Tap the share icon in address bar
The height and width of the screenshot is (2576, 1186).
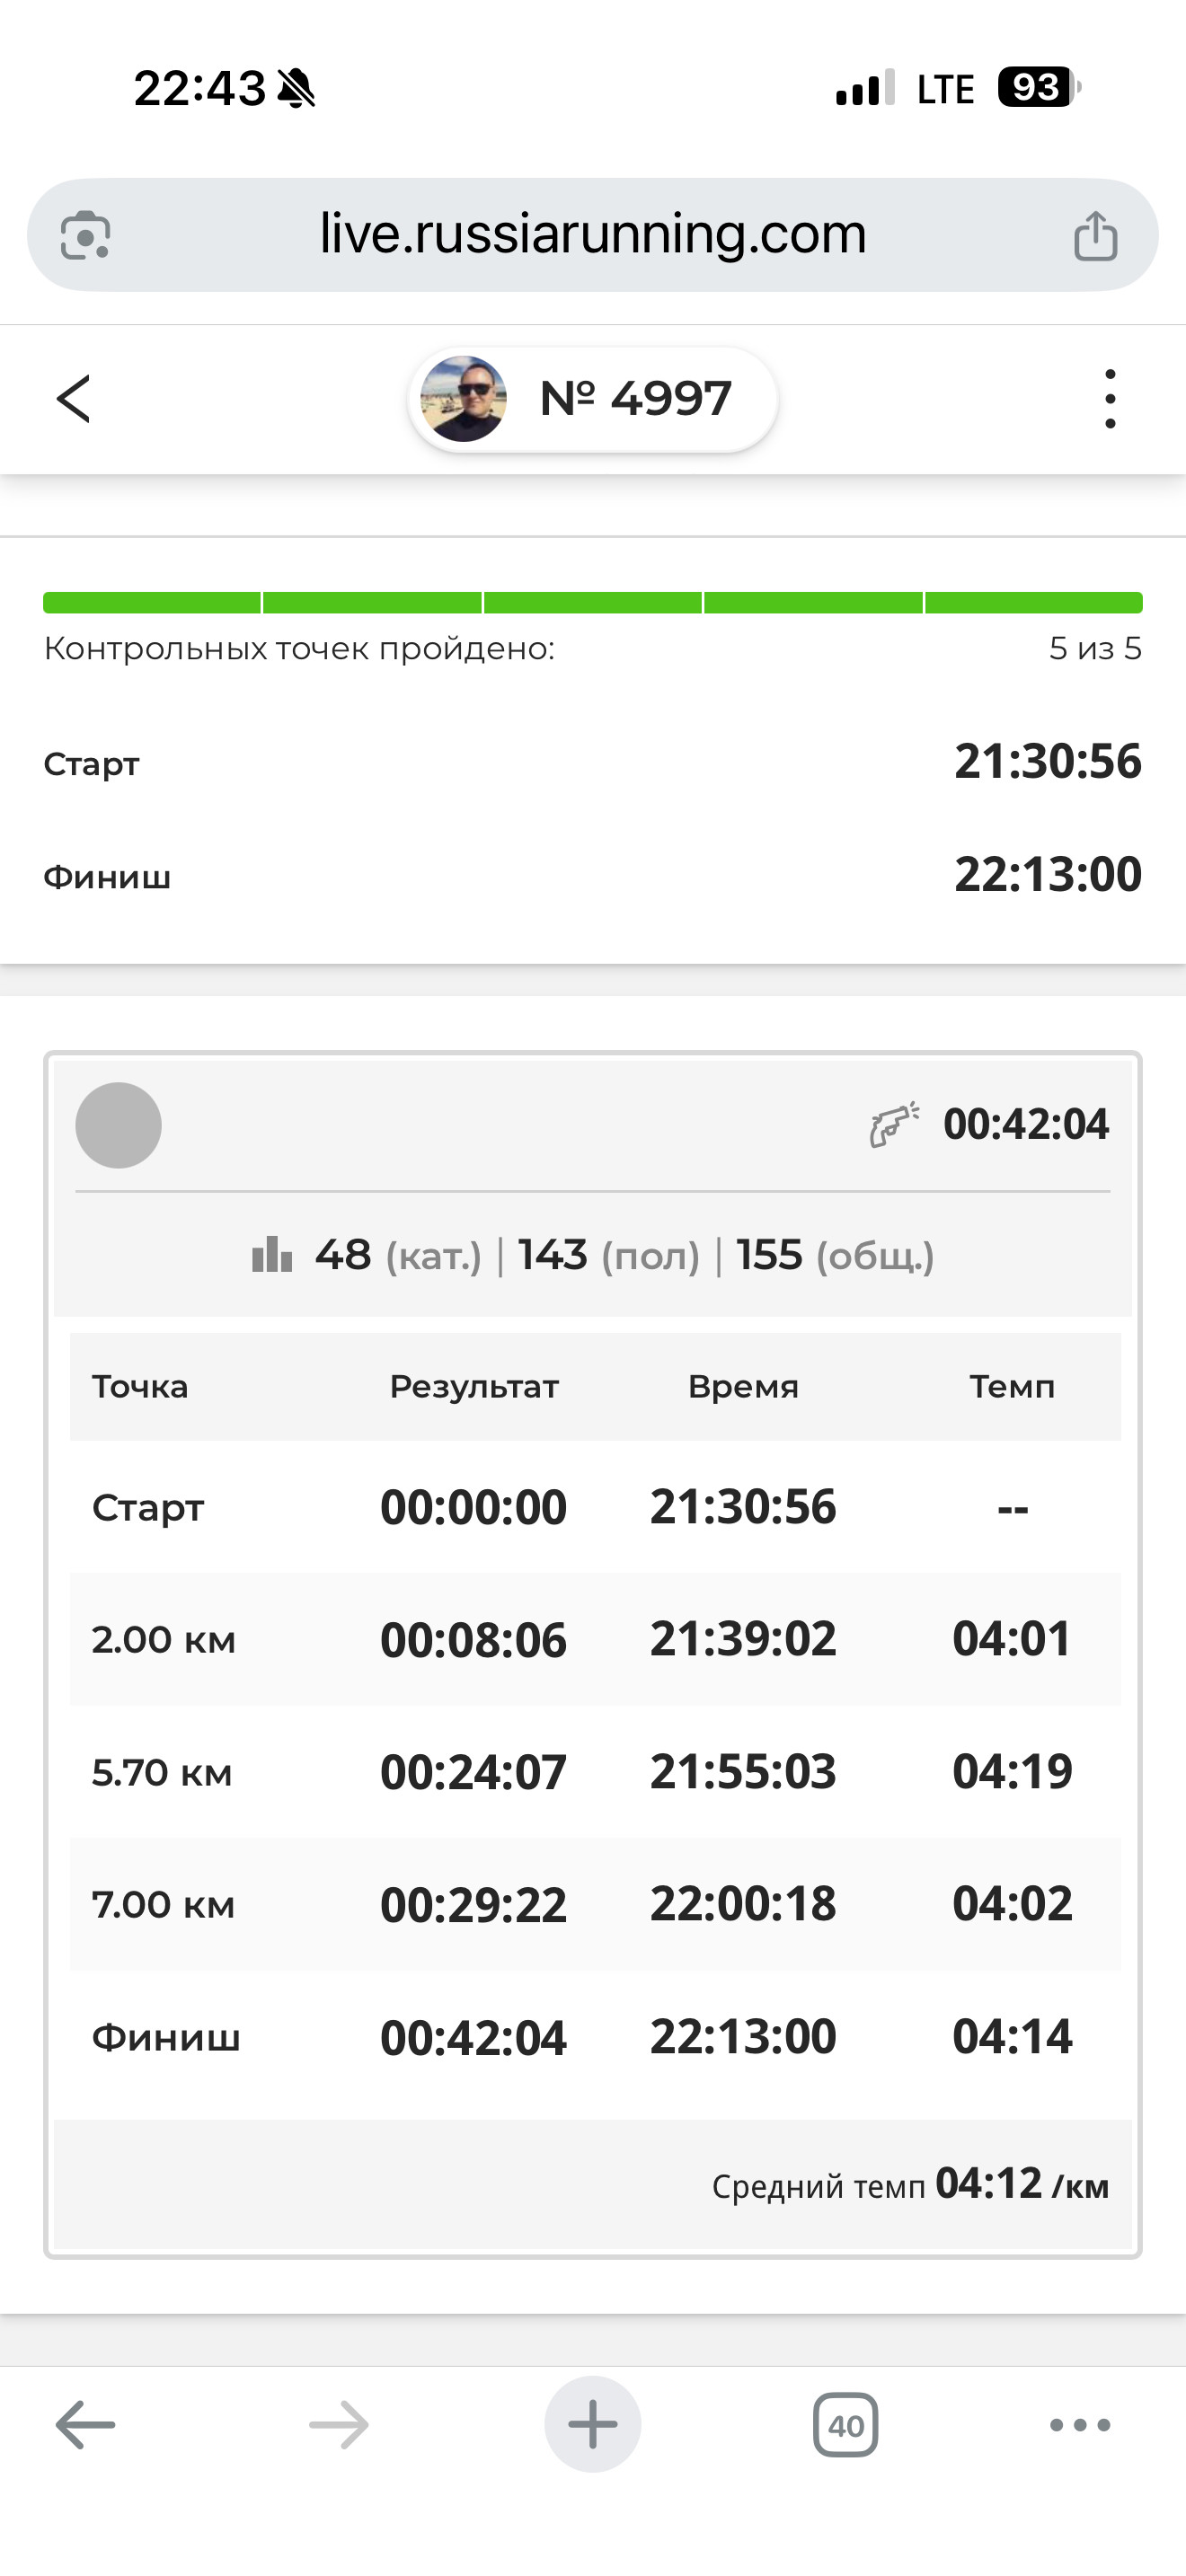pos(1095,236)
